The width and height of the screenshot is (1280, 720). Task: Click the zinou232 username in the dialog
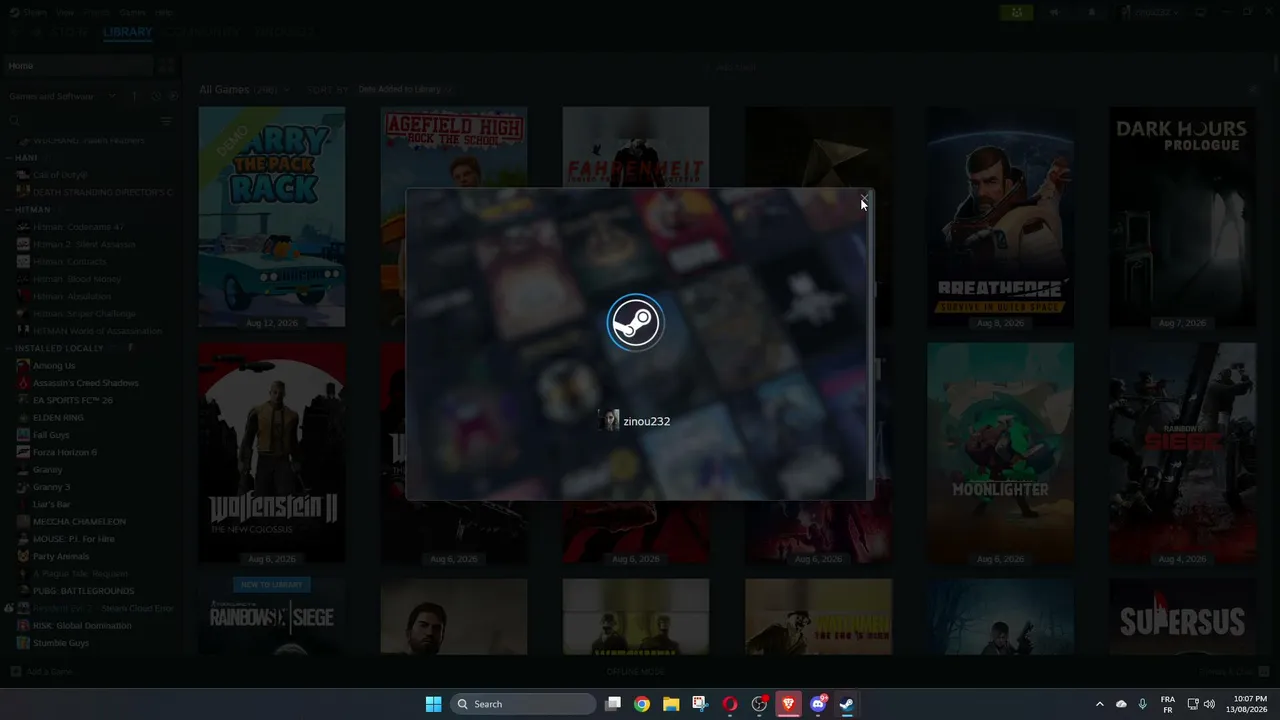[x=646, y=421]
